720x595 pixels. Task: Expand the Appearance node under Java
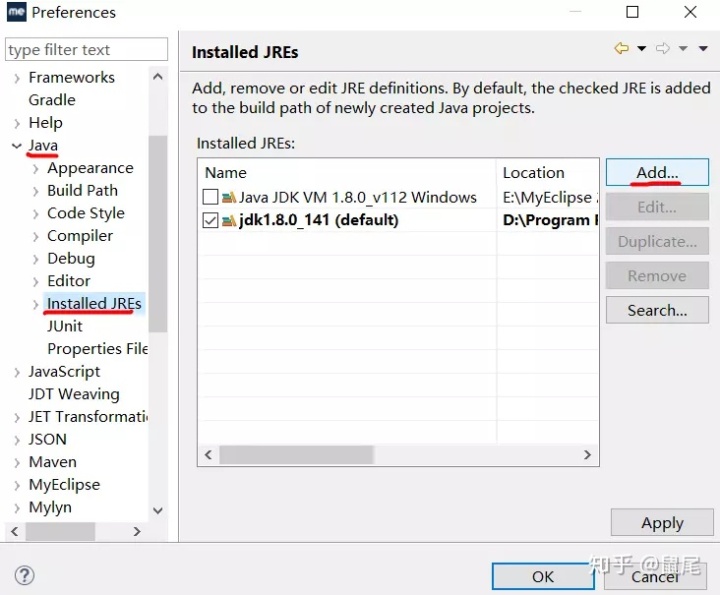[x=35, y=168]
